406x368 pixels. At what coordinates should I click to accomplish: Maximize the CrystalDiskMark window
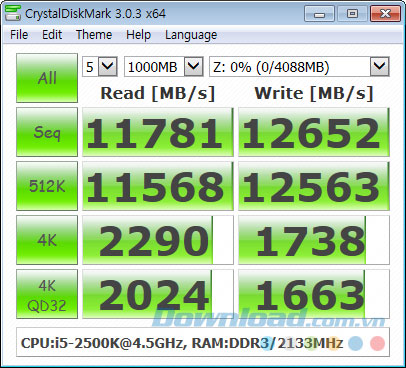(x=352, y=14)
